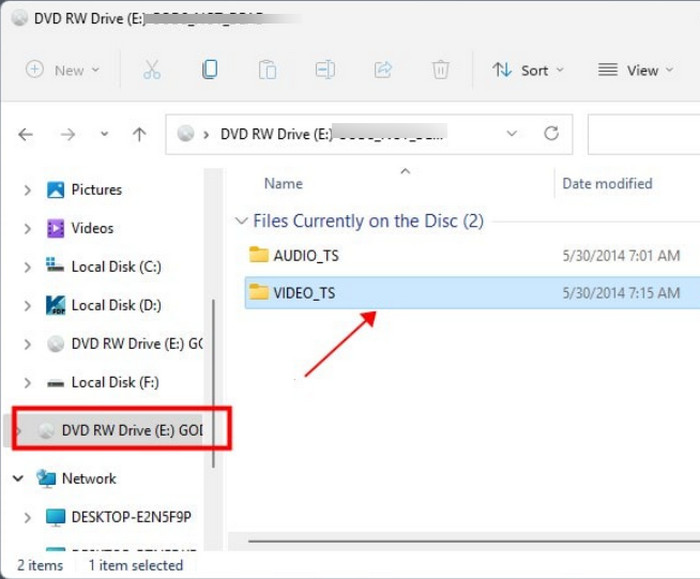Click the 5/30/2014 7:01 AM date cell
Screen dimensions: 700x579
pos(621,256)
